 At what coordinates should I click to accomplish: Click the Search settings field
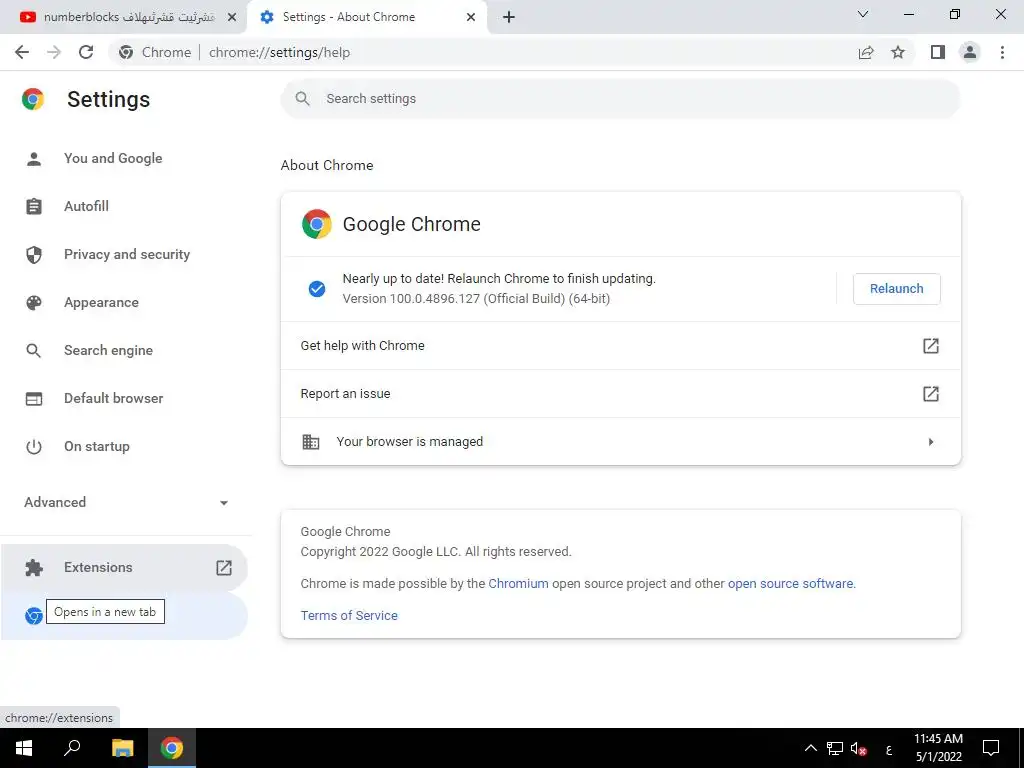pos(620,99)
